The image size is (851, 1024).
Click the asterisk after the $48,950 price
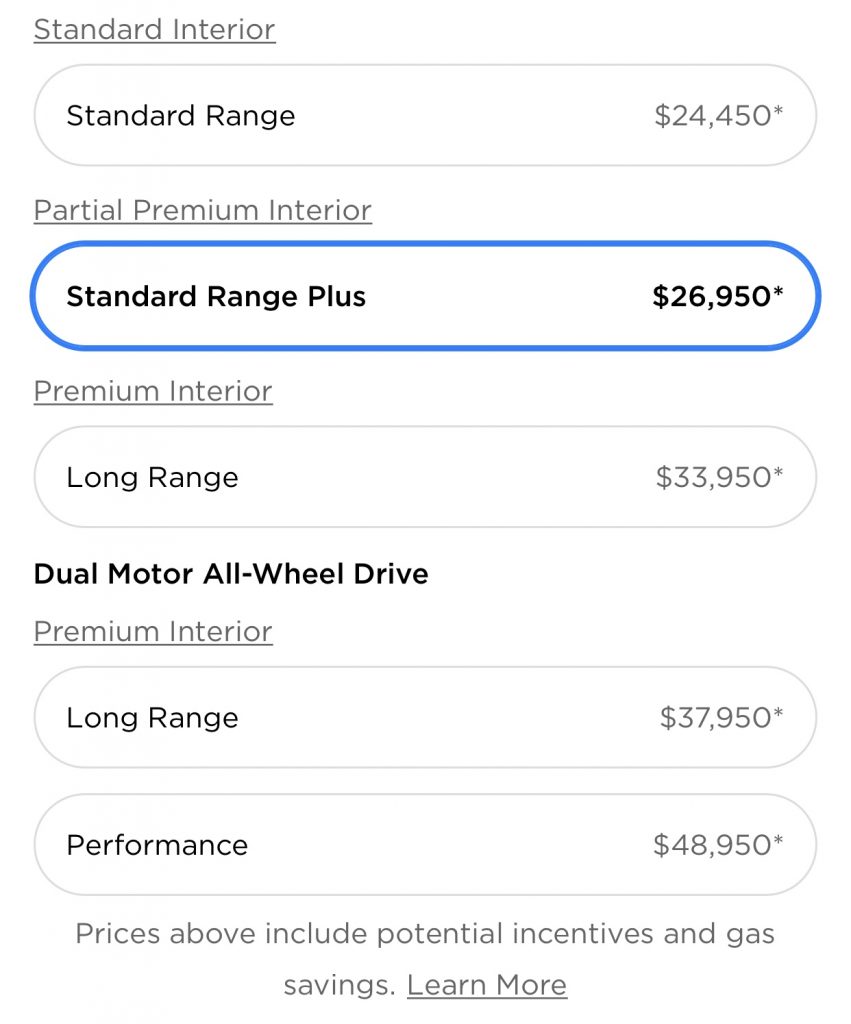(x=778, y=841)
